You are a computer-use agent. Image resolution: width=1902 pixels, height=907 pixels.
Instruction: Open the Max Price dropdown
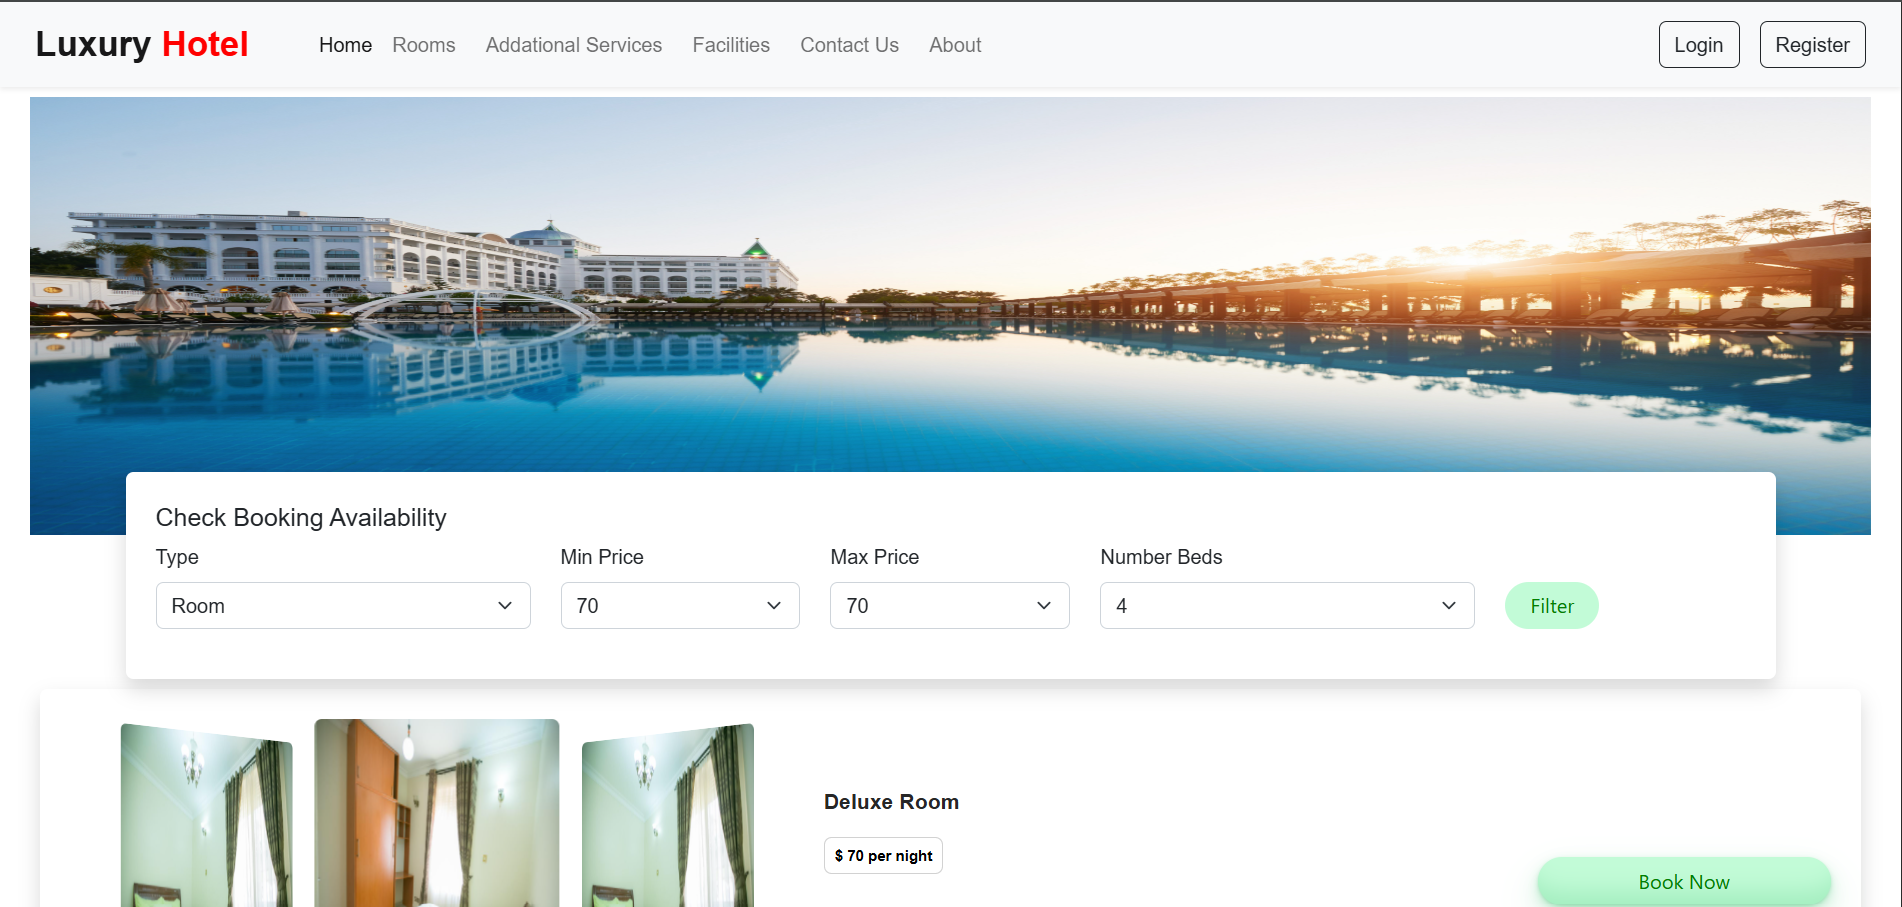pos(948,605)
